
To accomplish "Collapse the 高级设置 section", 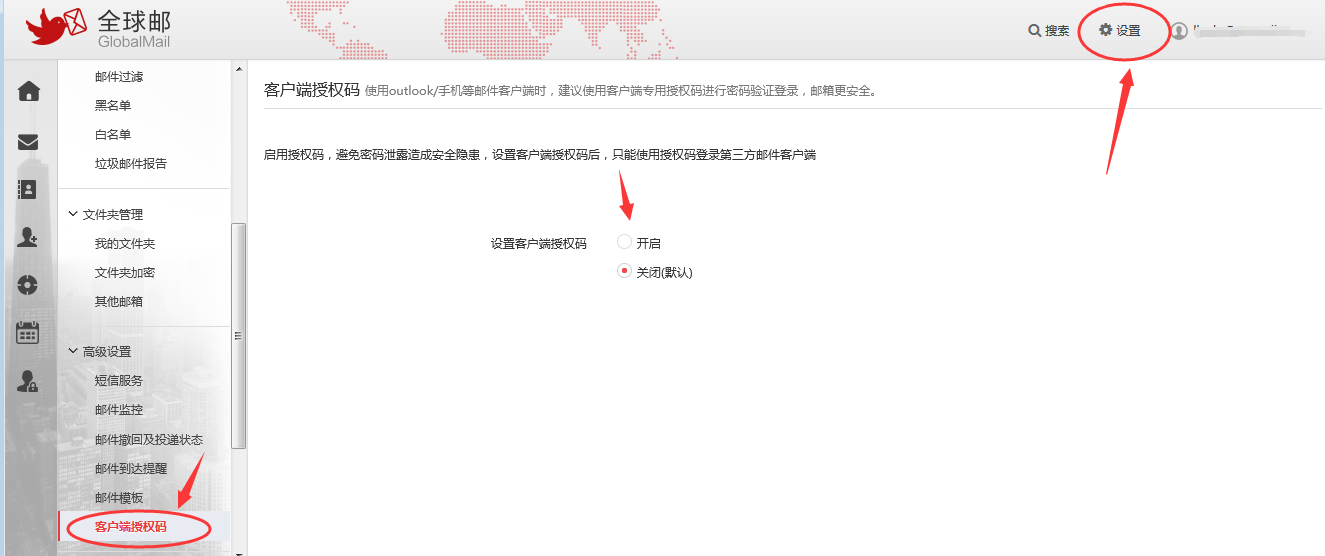I will coord(73,351).
